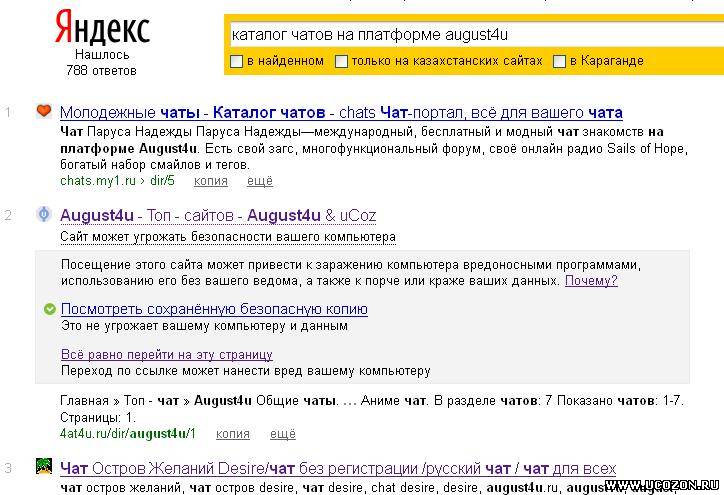724x495 pixels.
Task: Click 'Сайт может угрожать безопасности' warning link
Action: tap(228, 237)
